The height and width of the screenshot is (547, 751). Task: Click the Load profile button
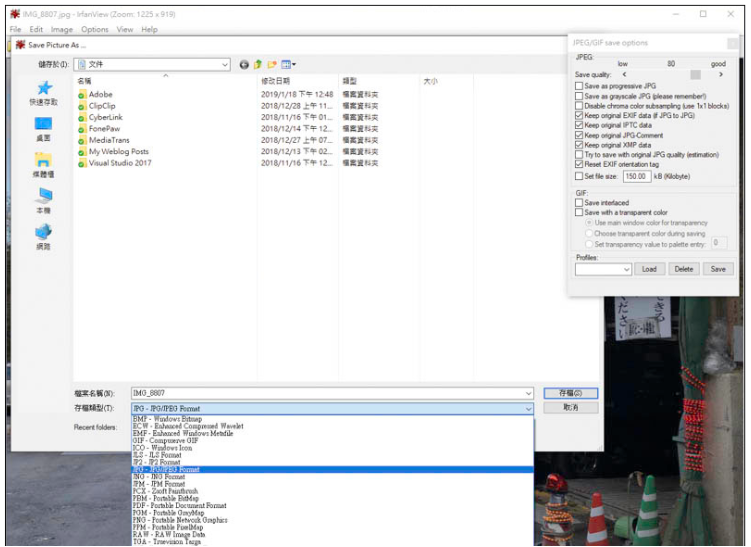point(649,269)
